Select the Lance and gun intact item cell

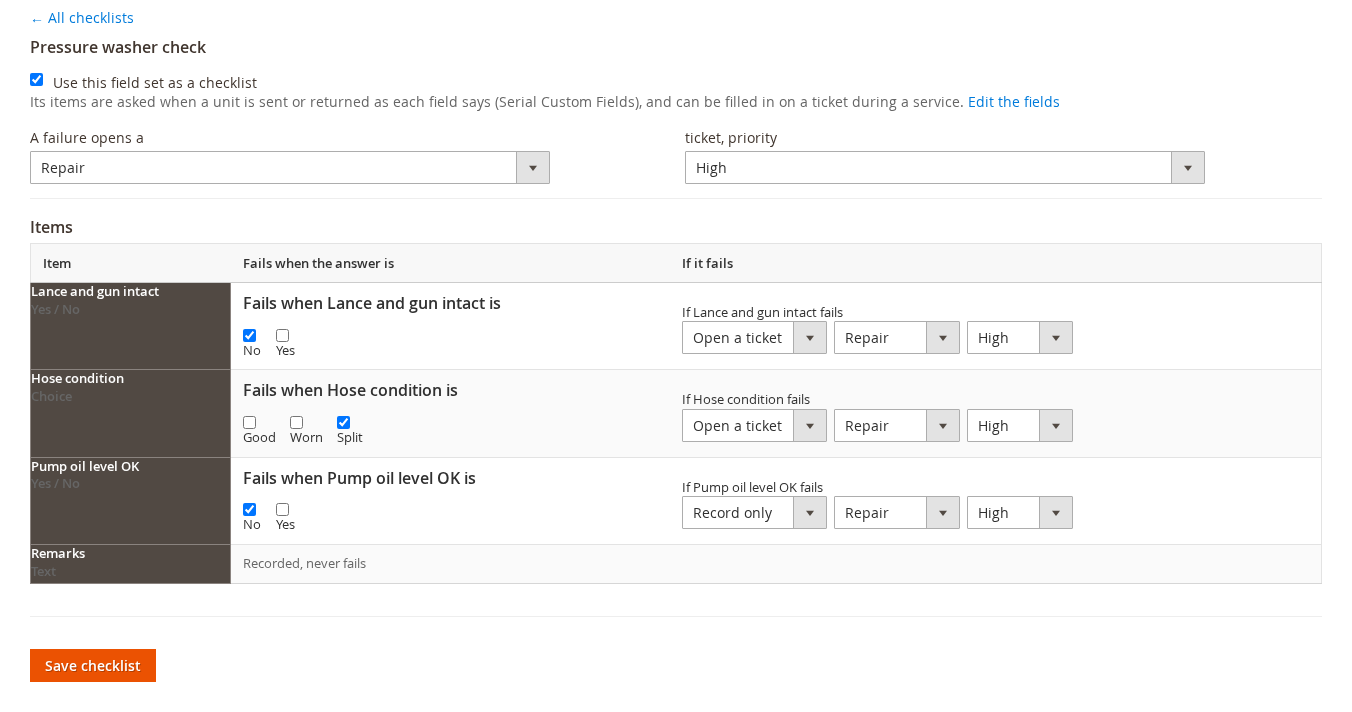tap(131, 326)
